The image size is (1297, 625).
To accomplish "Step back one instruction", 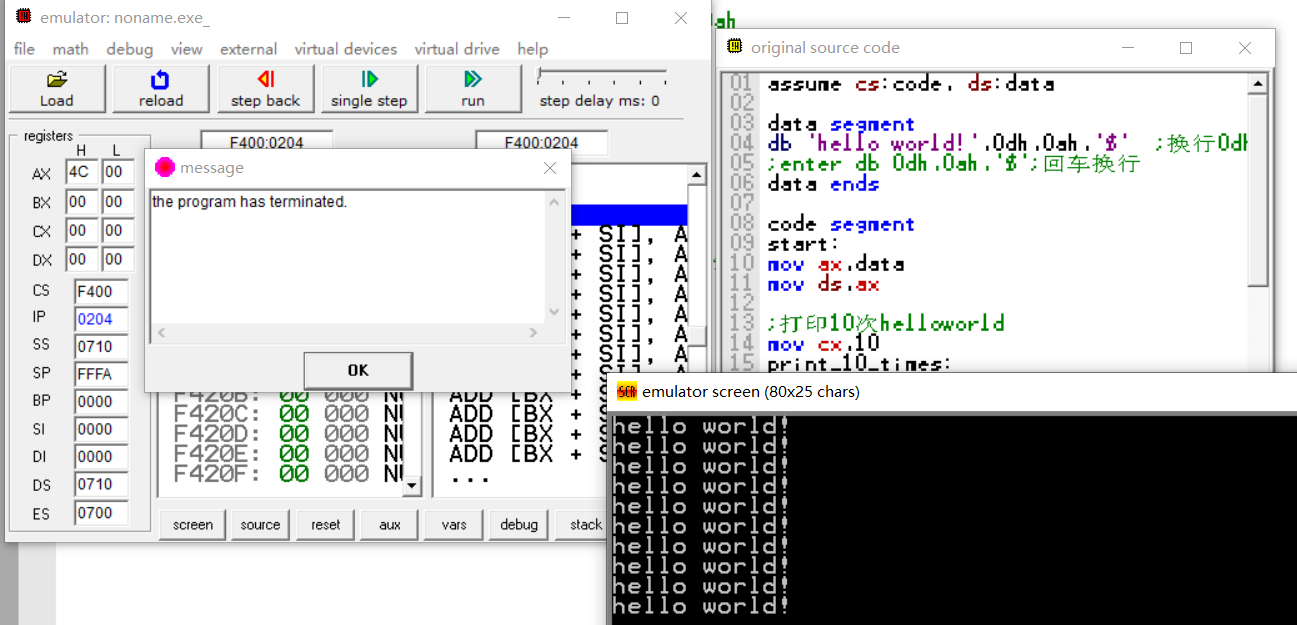I will pos(265,88).
